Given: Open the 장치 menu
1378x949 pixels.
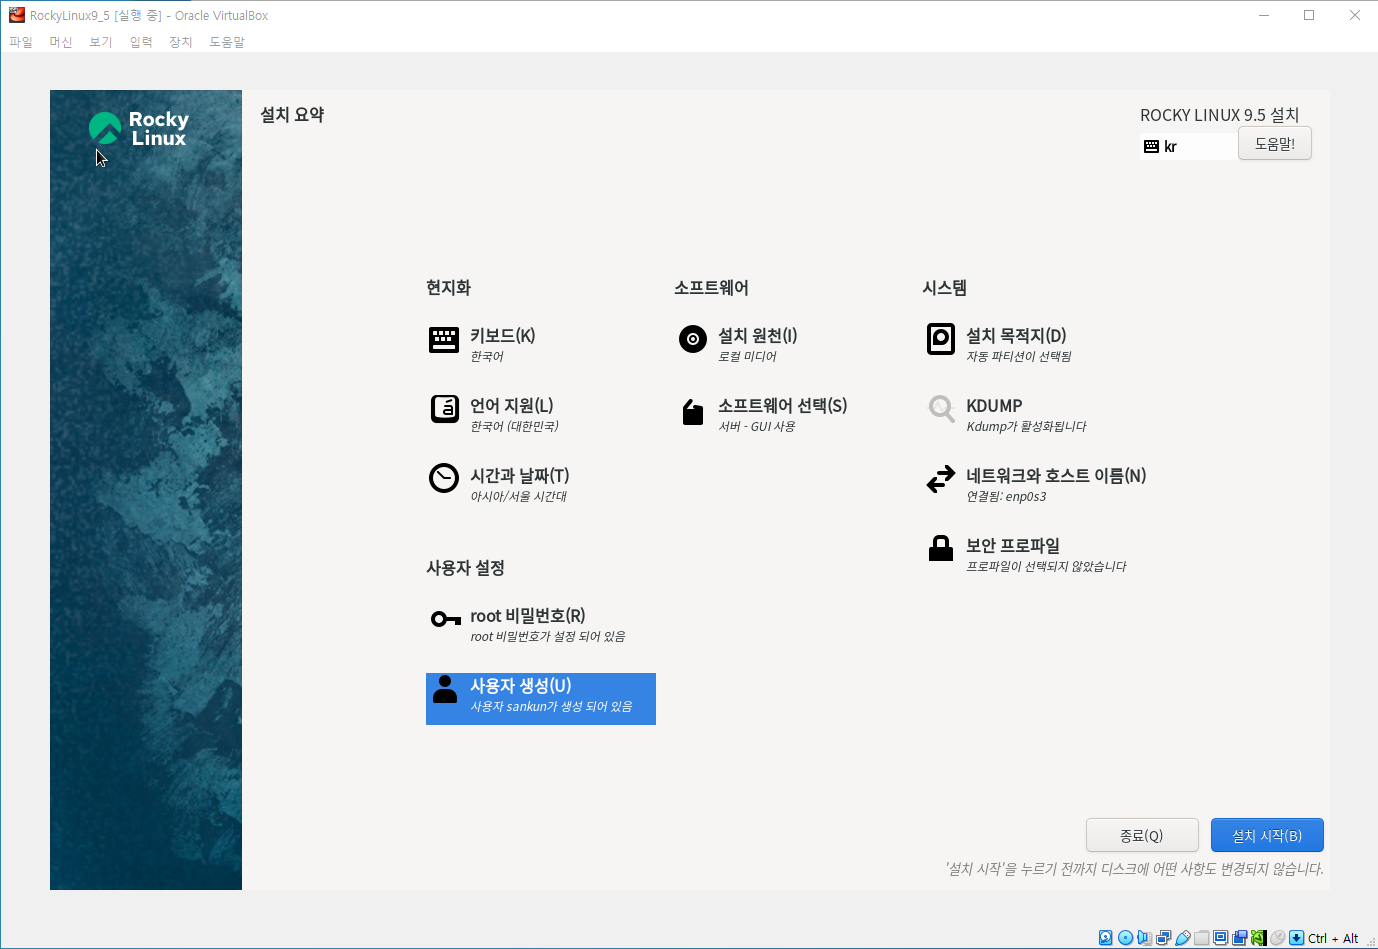Looking at the screenshot, I should (181, 42).
